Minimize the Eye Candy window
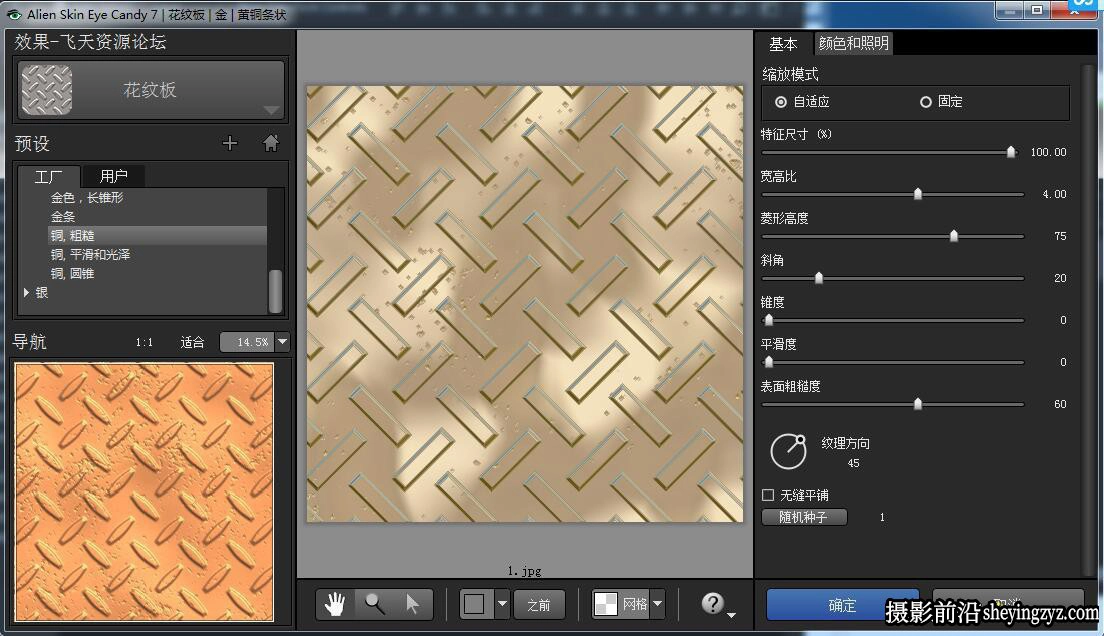Screen dimensions: 1104x636 tap(1010, 10)
